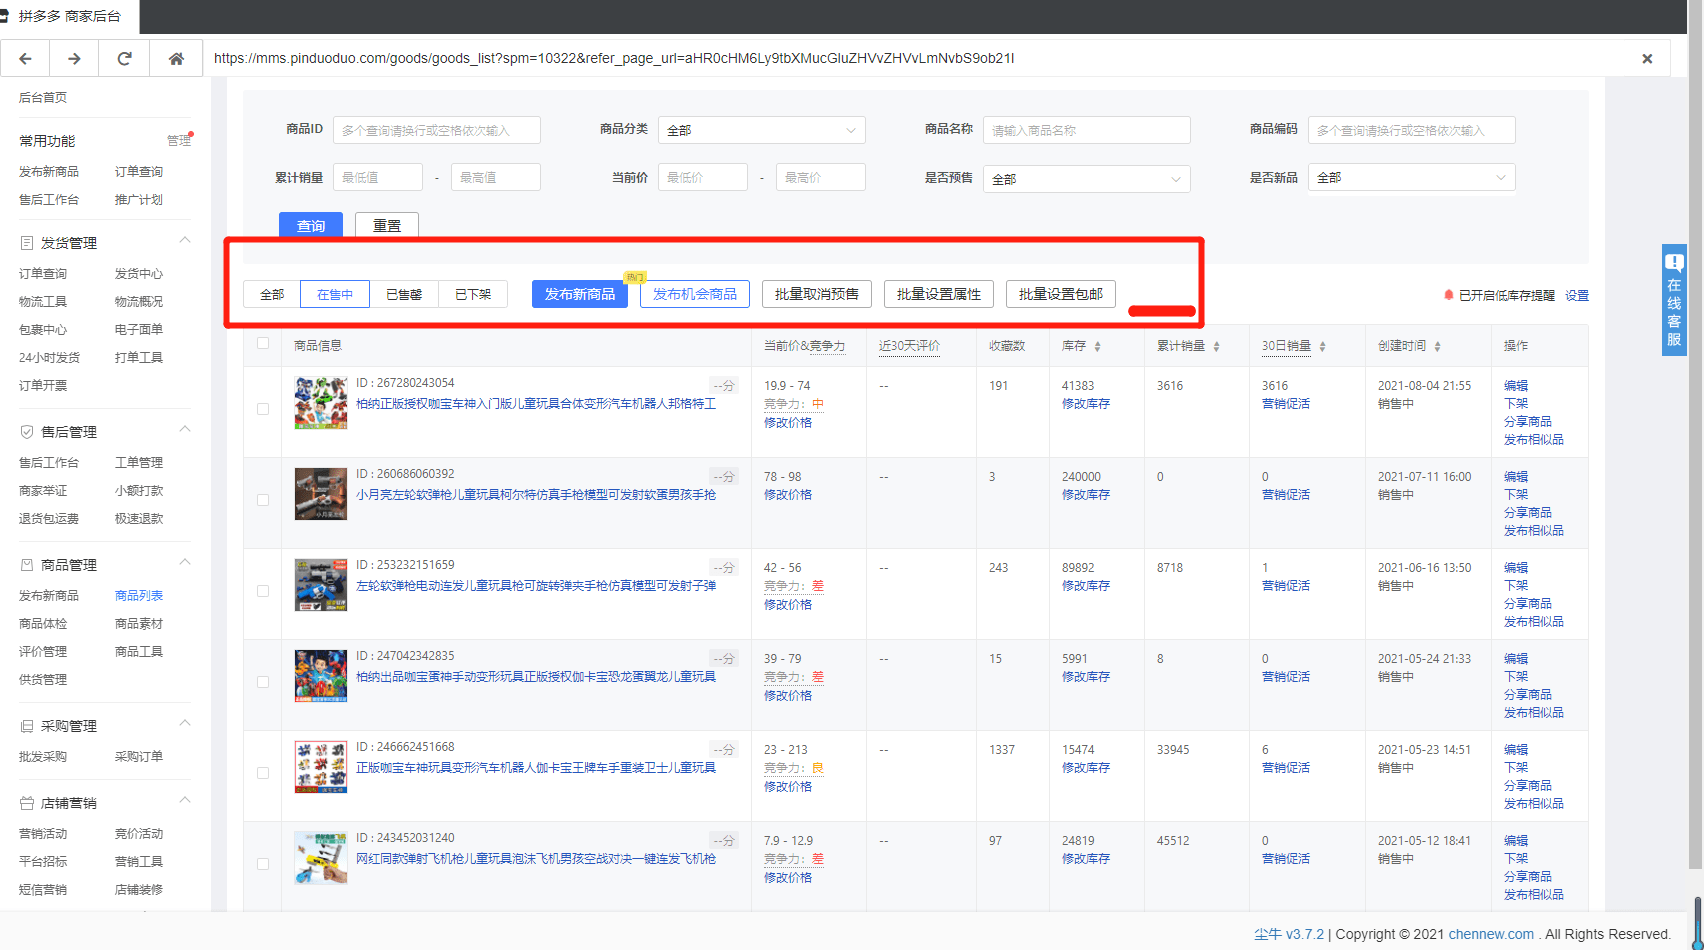
Task: Click in the 商品ID input field
Action: [x=437, y=130]
